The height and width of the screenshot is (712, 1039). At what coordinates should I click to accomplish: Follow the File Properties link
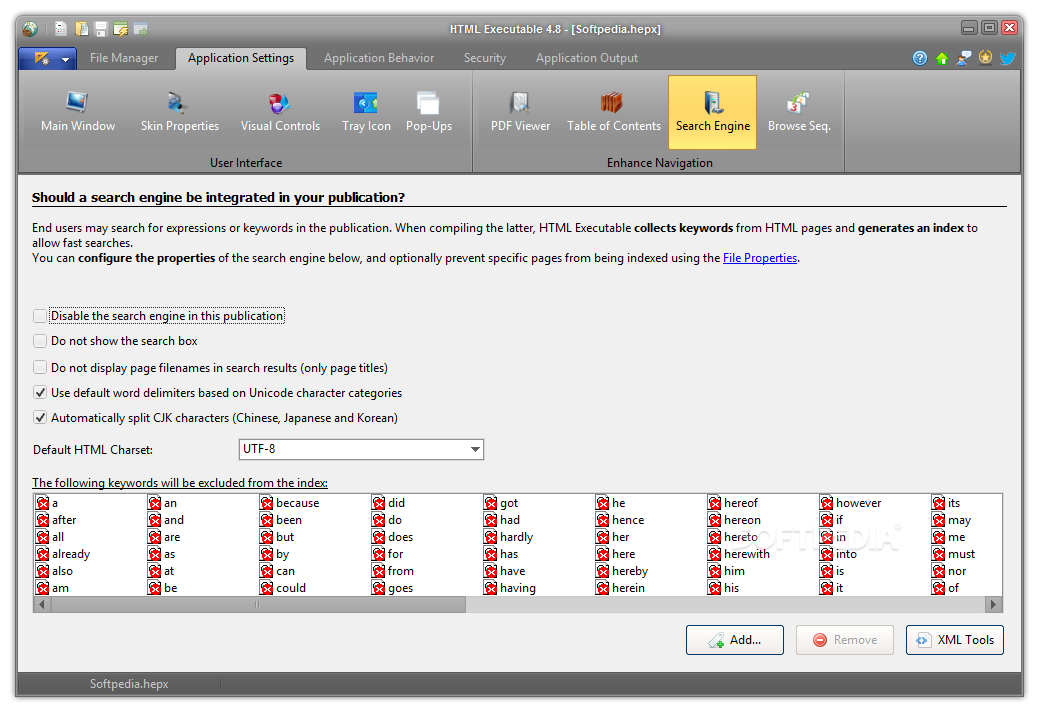(759, 258)
